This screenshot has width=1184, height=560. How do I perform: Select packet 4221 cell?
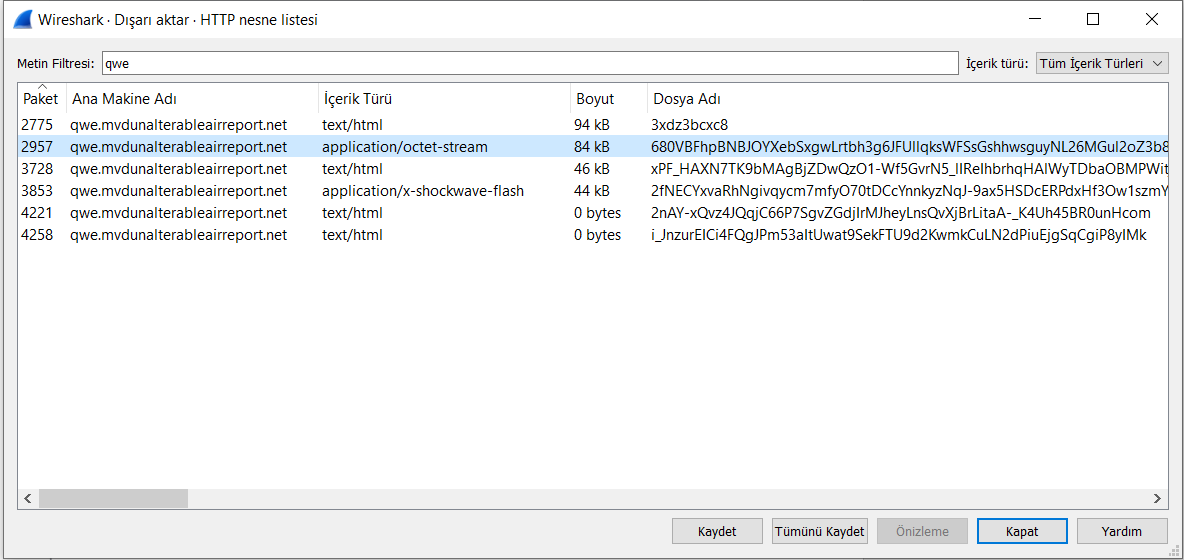point(38,213)
